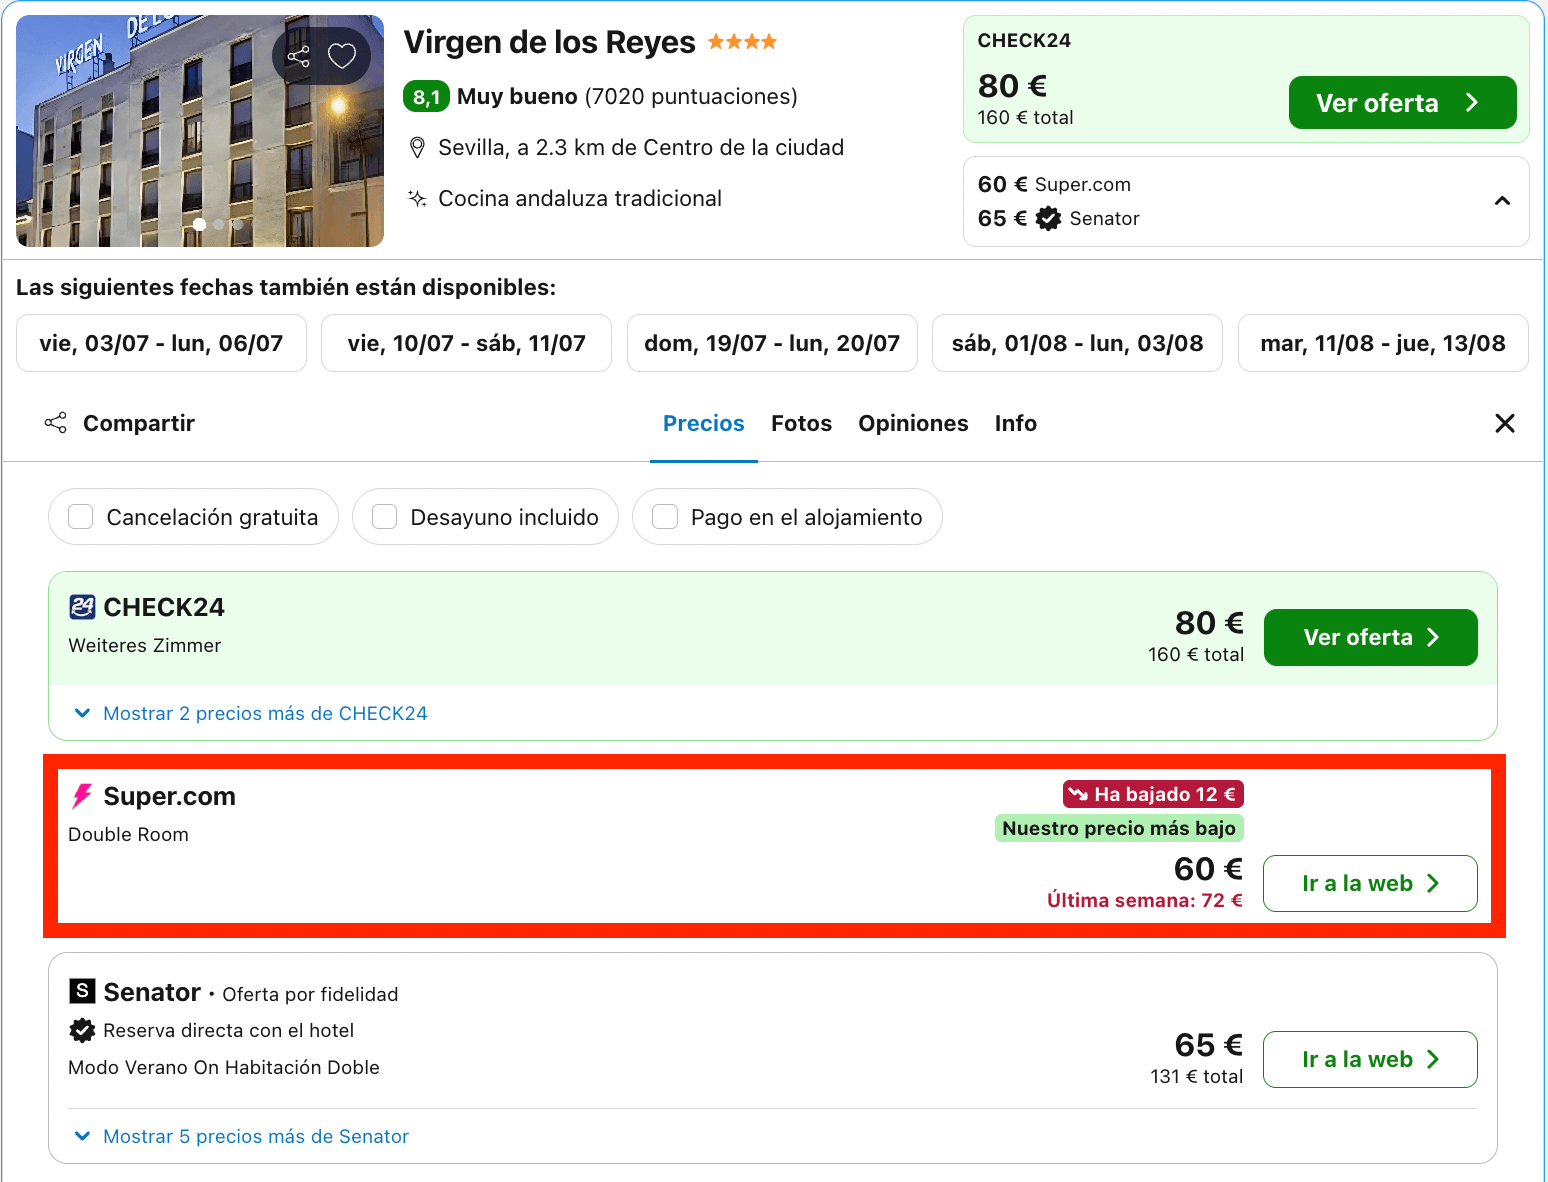
Task: Click the Última semana: 72 € text
Action: click(1145, 900)
